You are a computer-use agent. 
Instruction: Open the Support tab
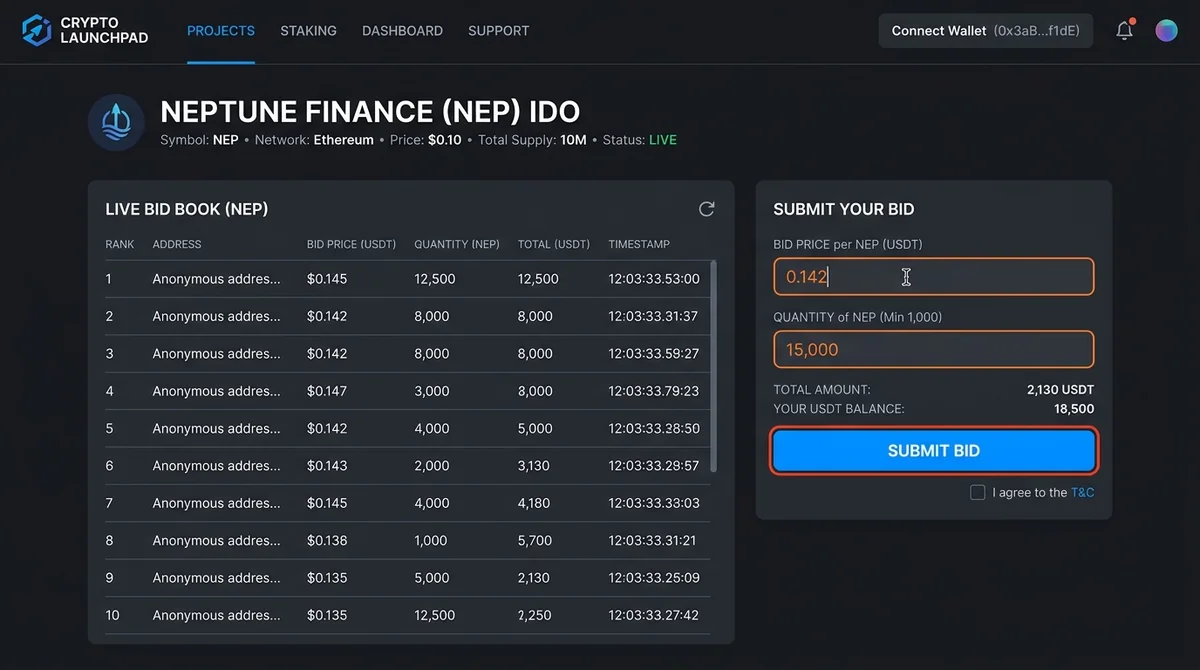pyautogui.click(x=498, y=31)
